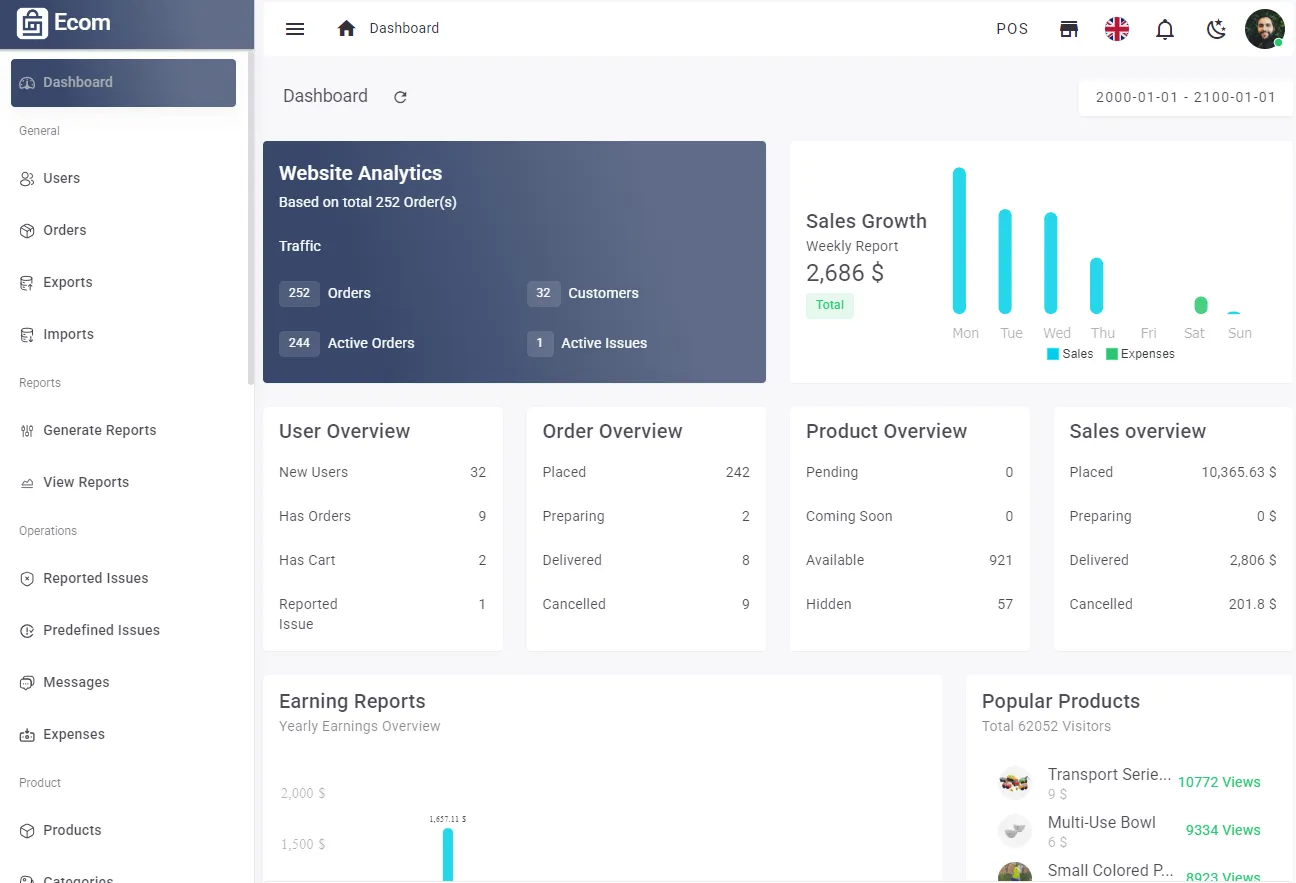Open Reported Issues section
The height and width of the screenshot is (883, 1296).
tap(97, 578)
